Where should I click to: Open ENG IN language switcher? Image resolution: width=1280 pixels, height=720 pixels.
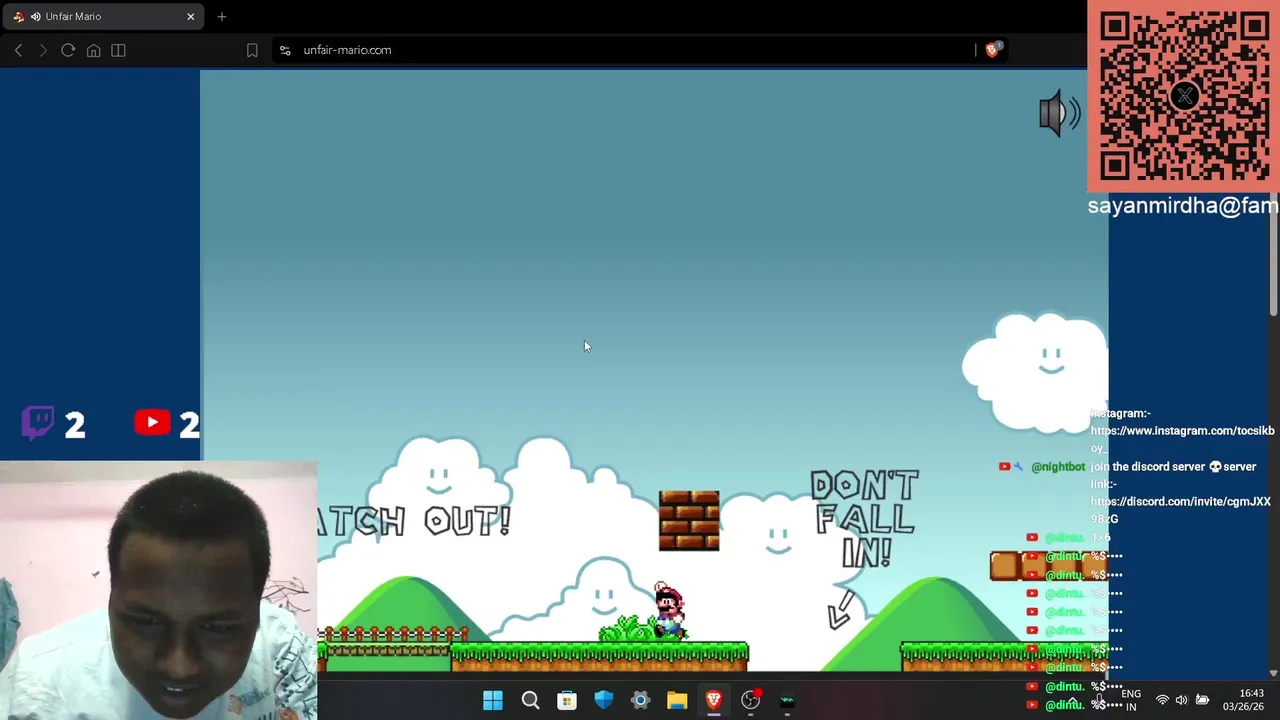click(1131, 700)
